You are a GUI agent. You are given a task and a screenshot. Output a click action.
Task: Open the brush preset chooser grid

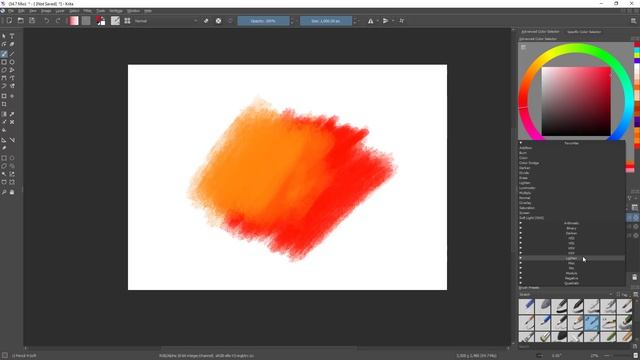click(127, 20)
